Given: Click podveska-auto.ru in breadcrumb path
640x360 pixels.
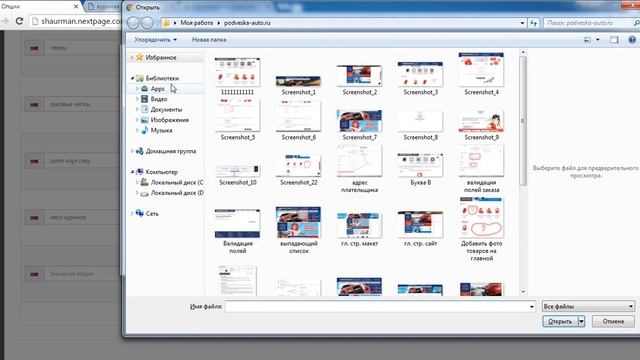Looking at the screenshot, I should coord(247,23).
